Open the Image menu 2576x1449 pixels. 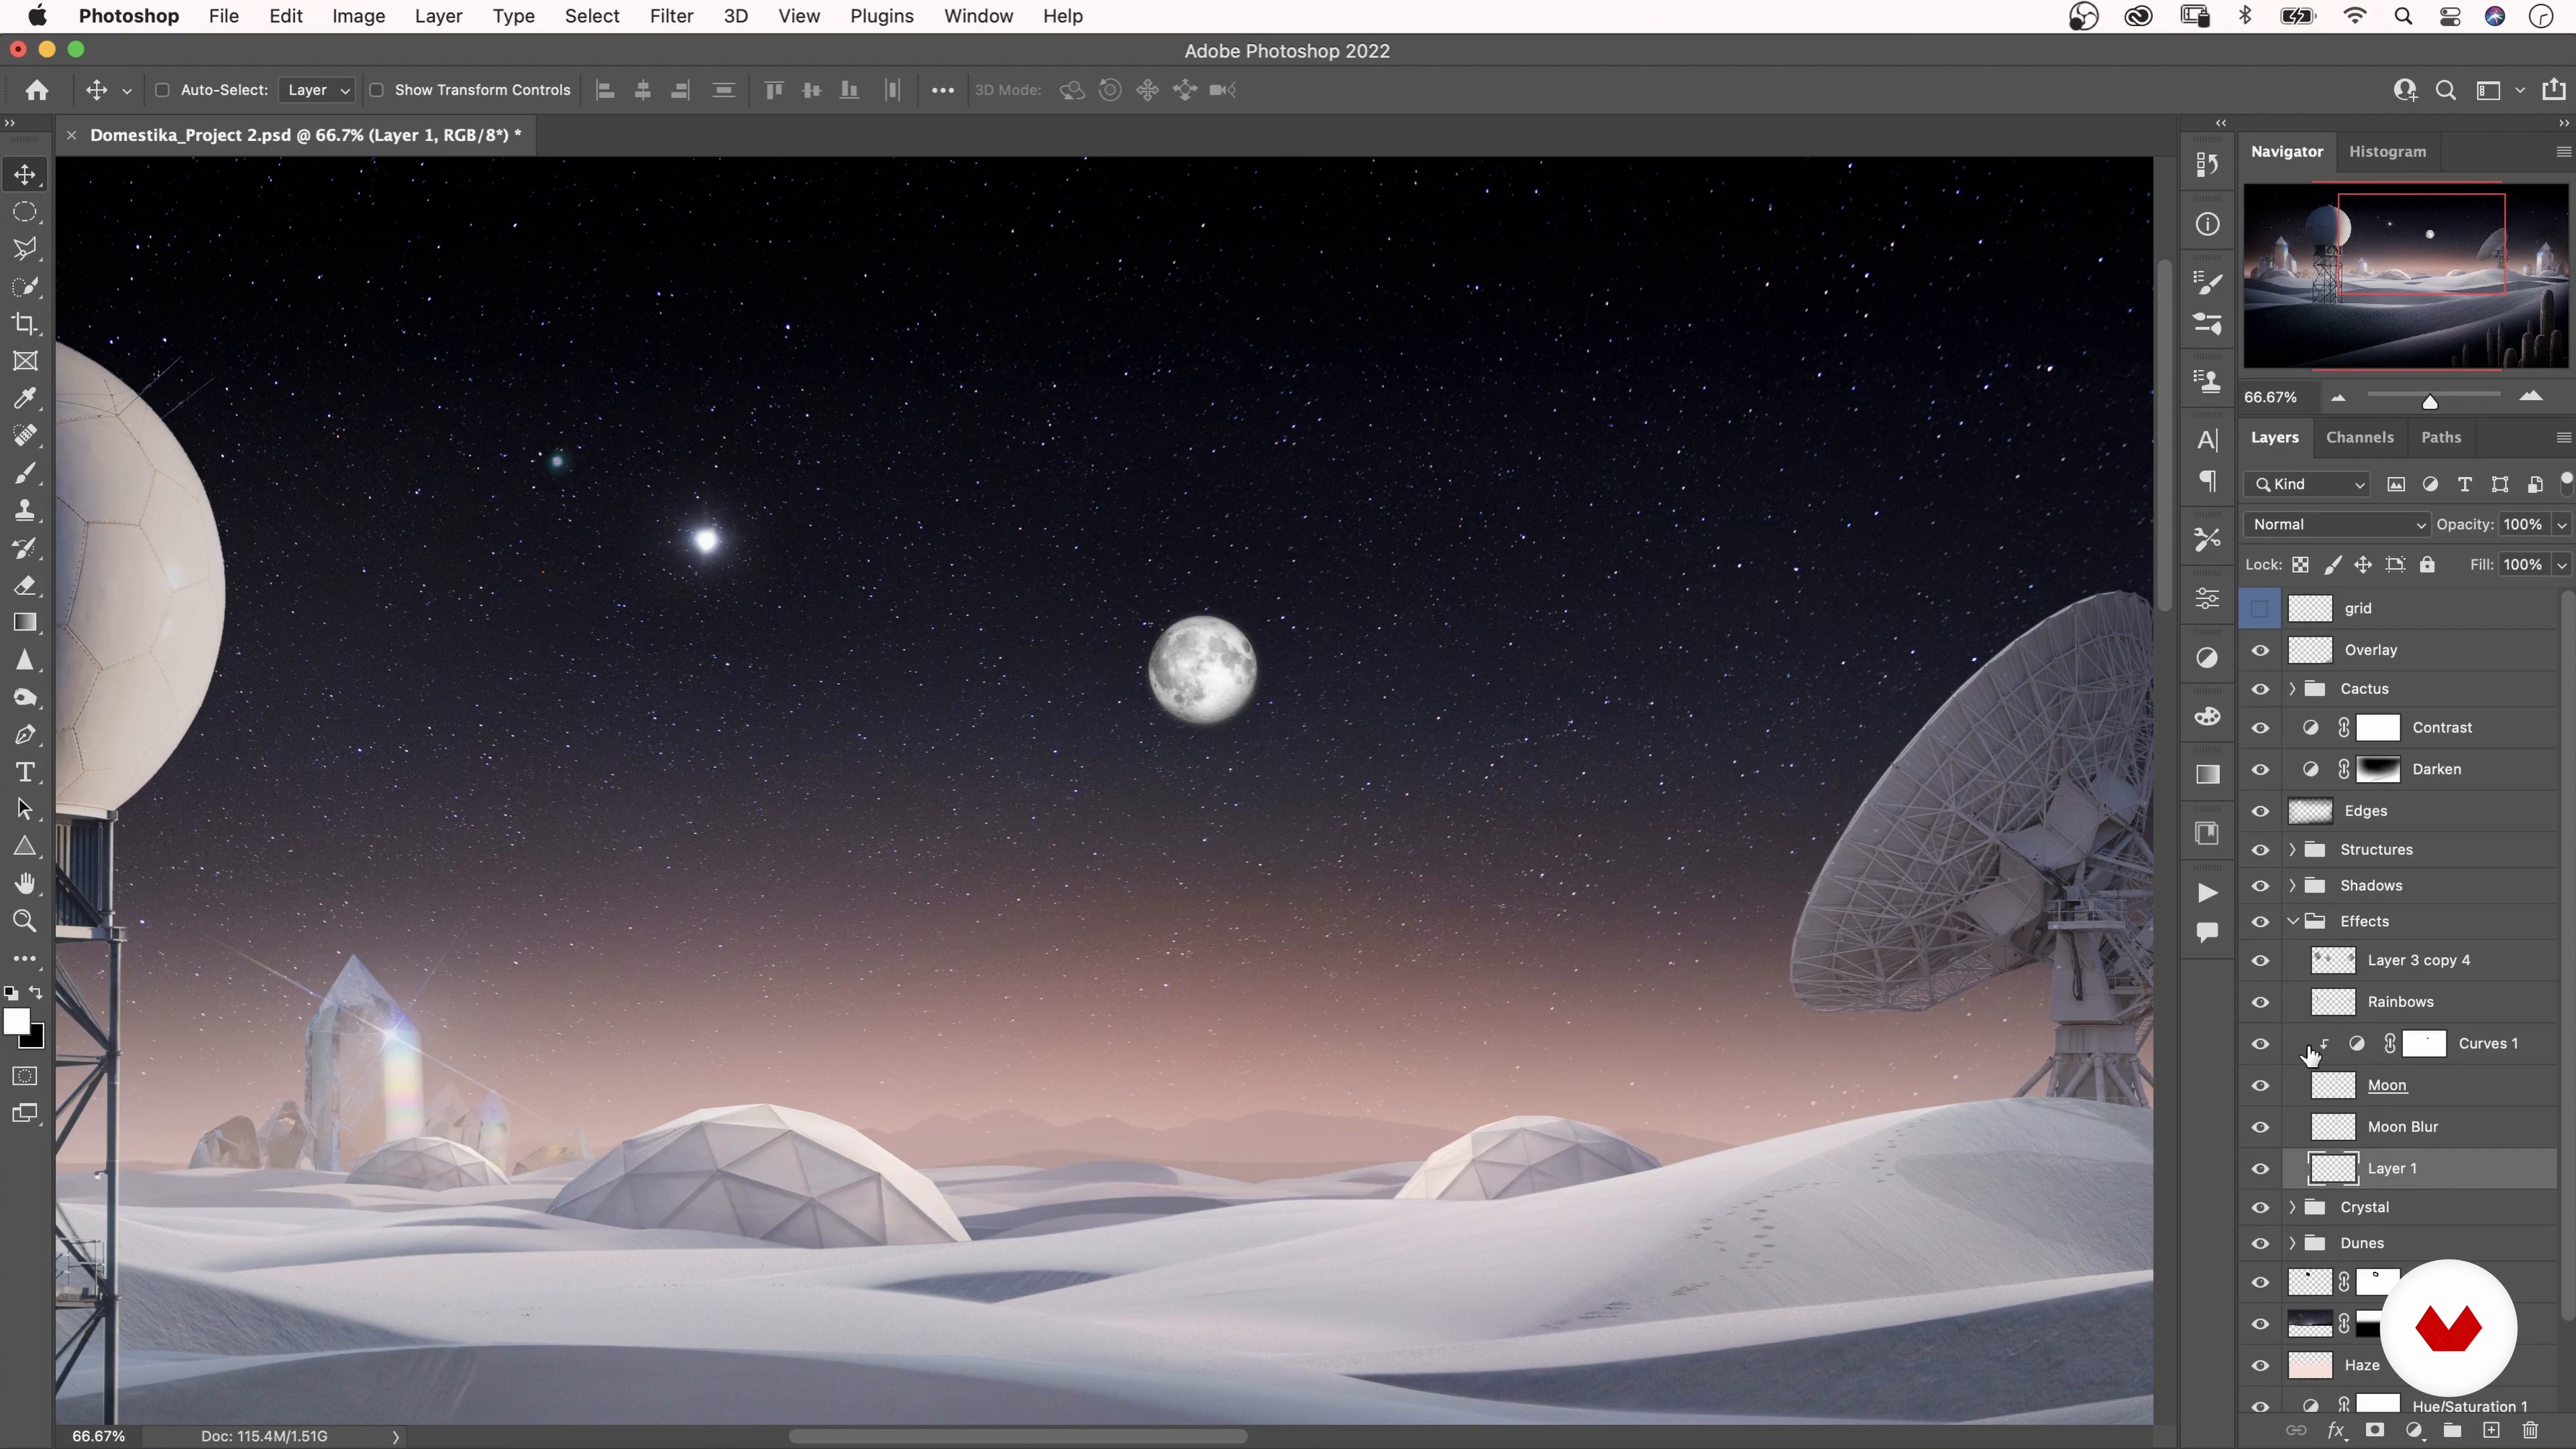(358, 16)
